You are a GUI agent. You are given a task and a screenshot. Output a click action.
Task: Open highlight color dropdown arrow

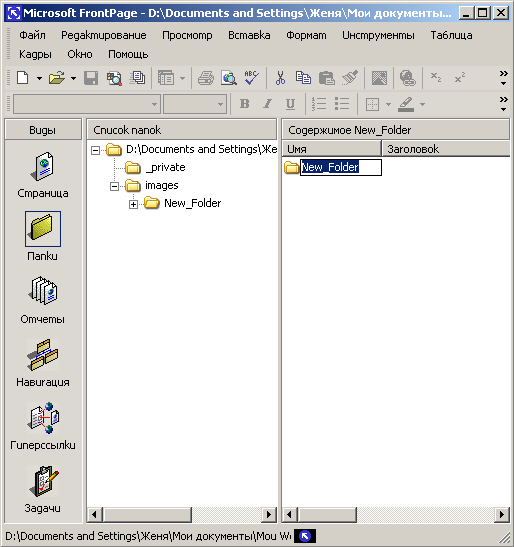422,104
